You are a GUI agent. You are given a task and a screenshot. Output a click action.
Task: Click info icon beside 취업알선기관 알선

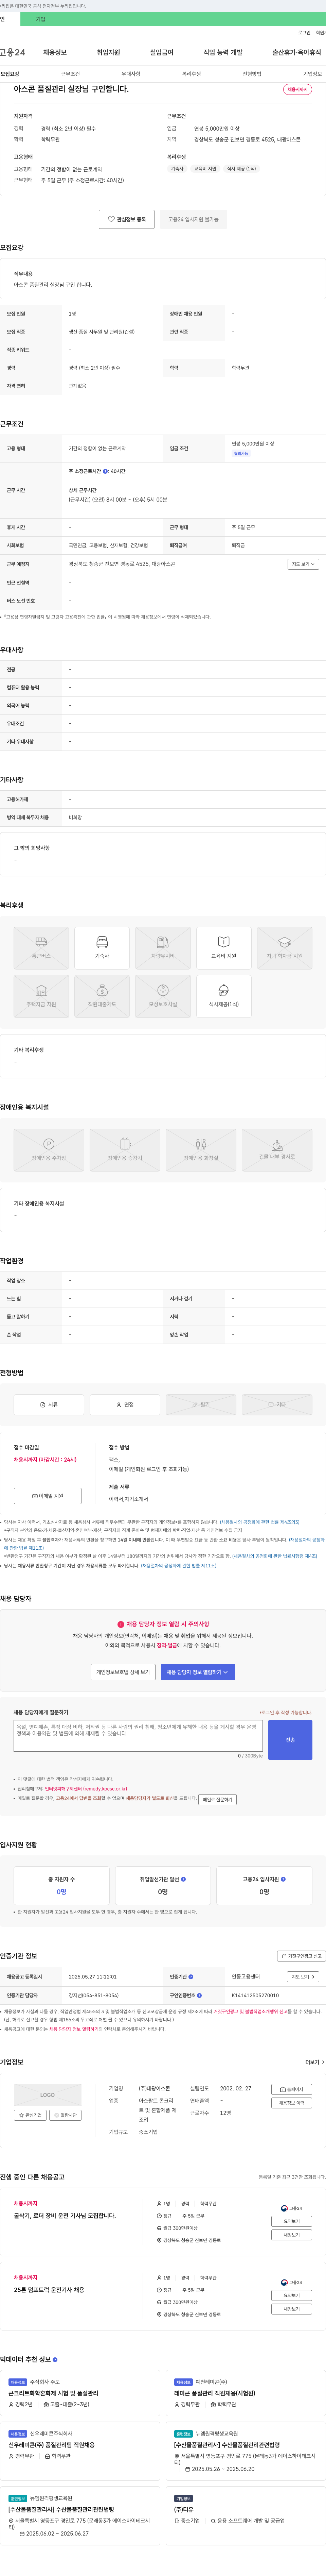point(183,1879)
